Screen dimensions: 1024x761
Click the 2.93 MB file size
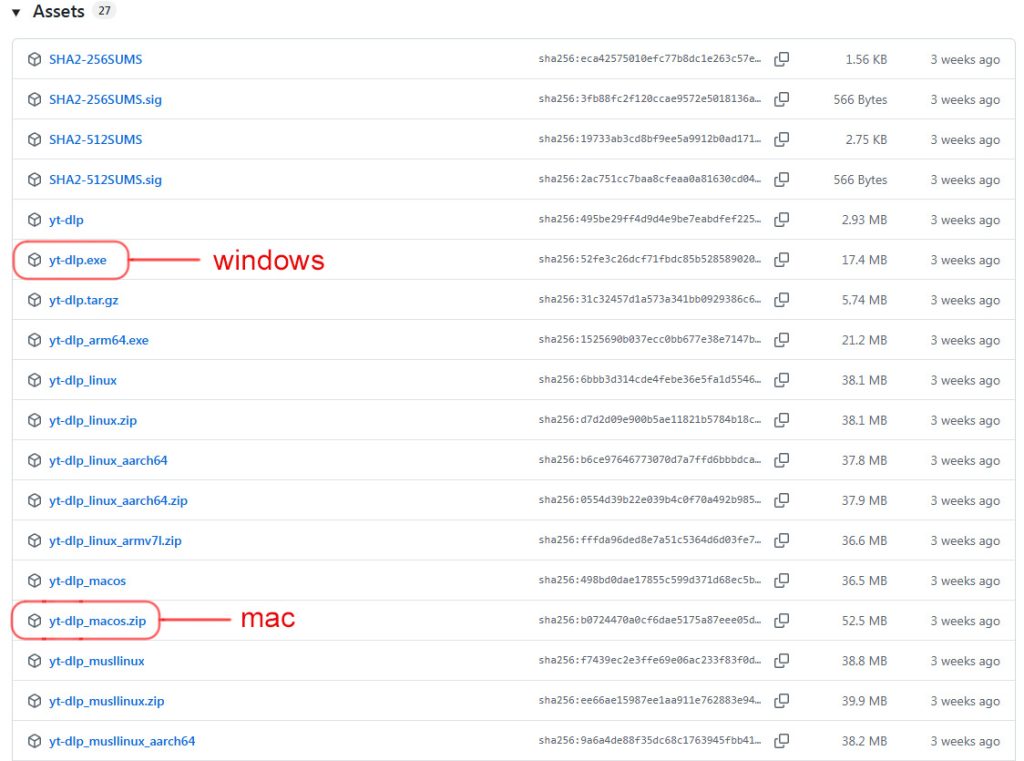[x=864, y=219]
